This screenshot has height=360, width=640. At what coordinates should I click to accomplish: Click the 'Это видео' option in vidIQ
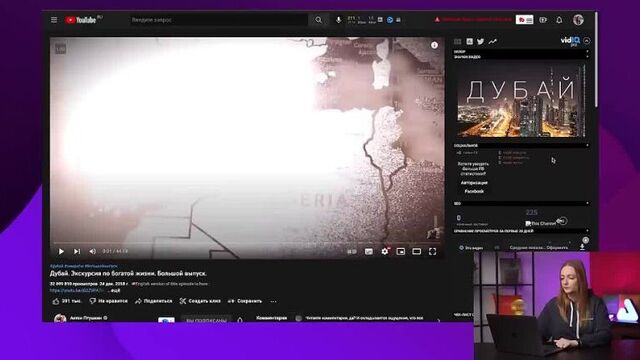pos(471,247)
